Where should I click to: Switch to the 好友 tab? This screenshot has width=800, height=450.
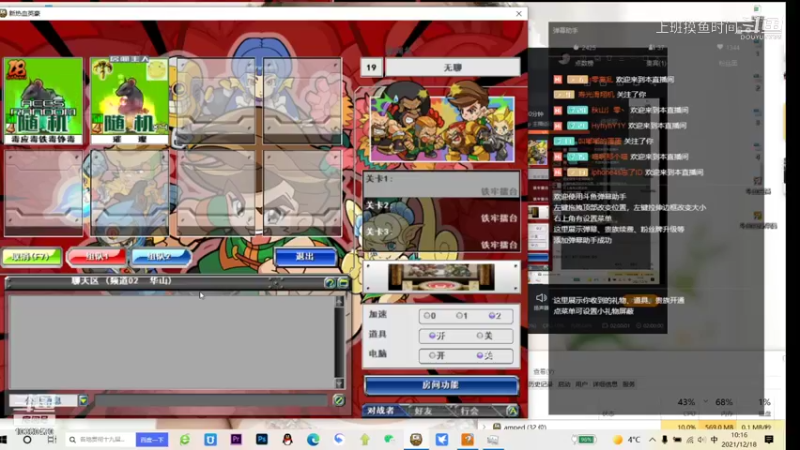pos(423,410)
